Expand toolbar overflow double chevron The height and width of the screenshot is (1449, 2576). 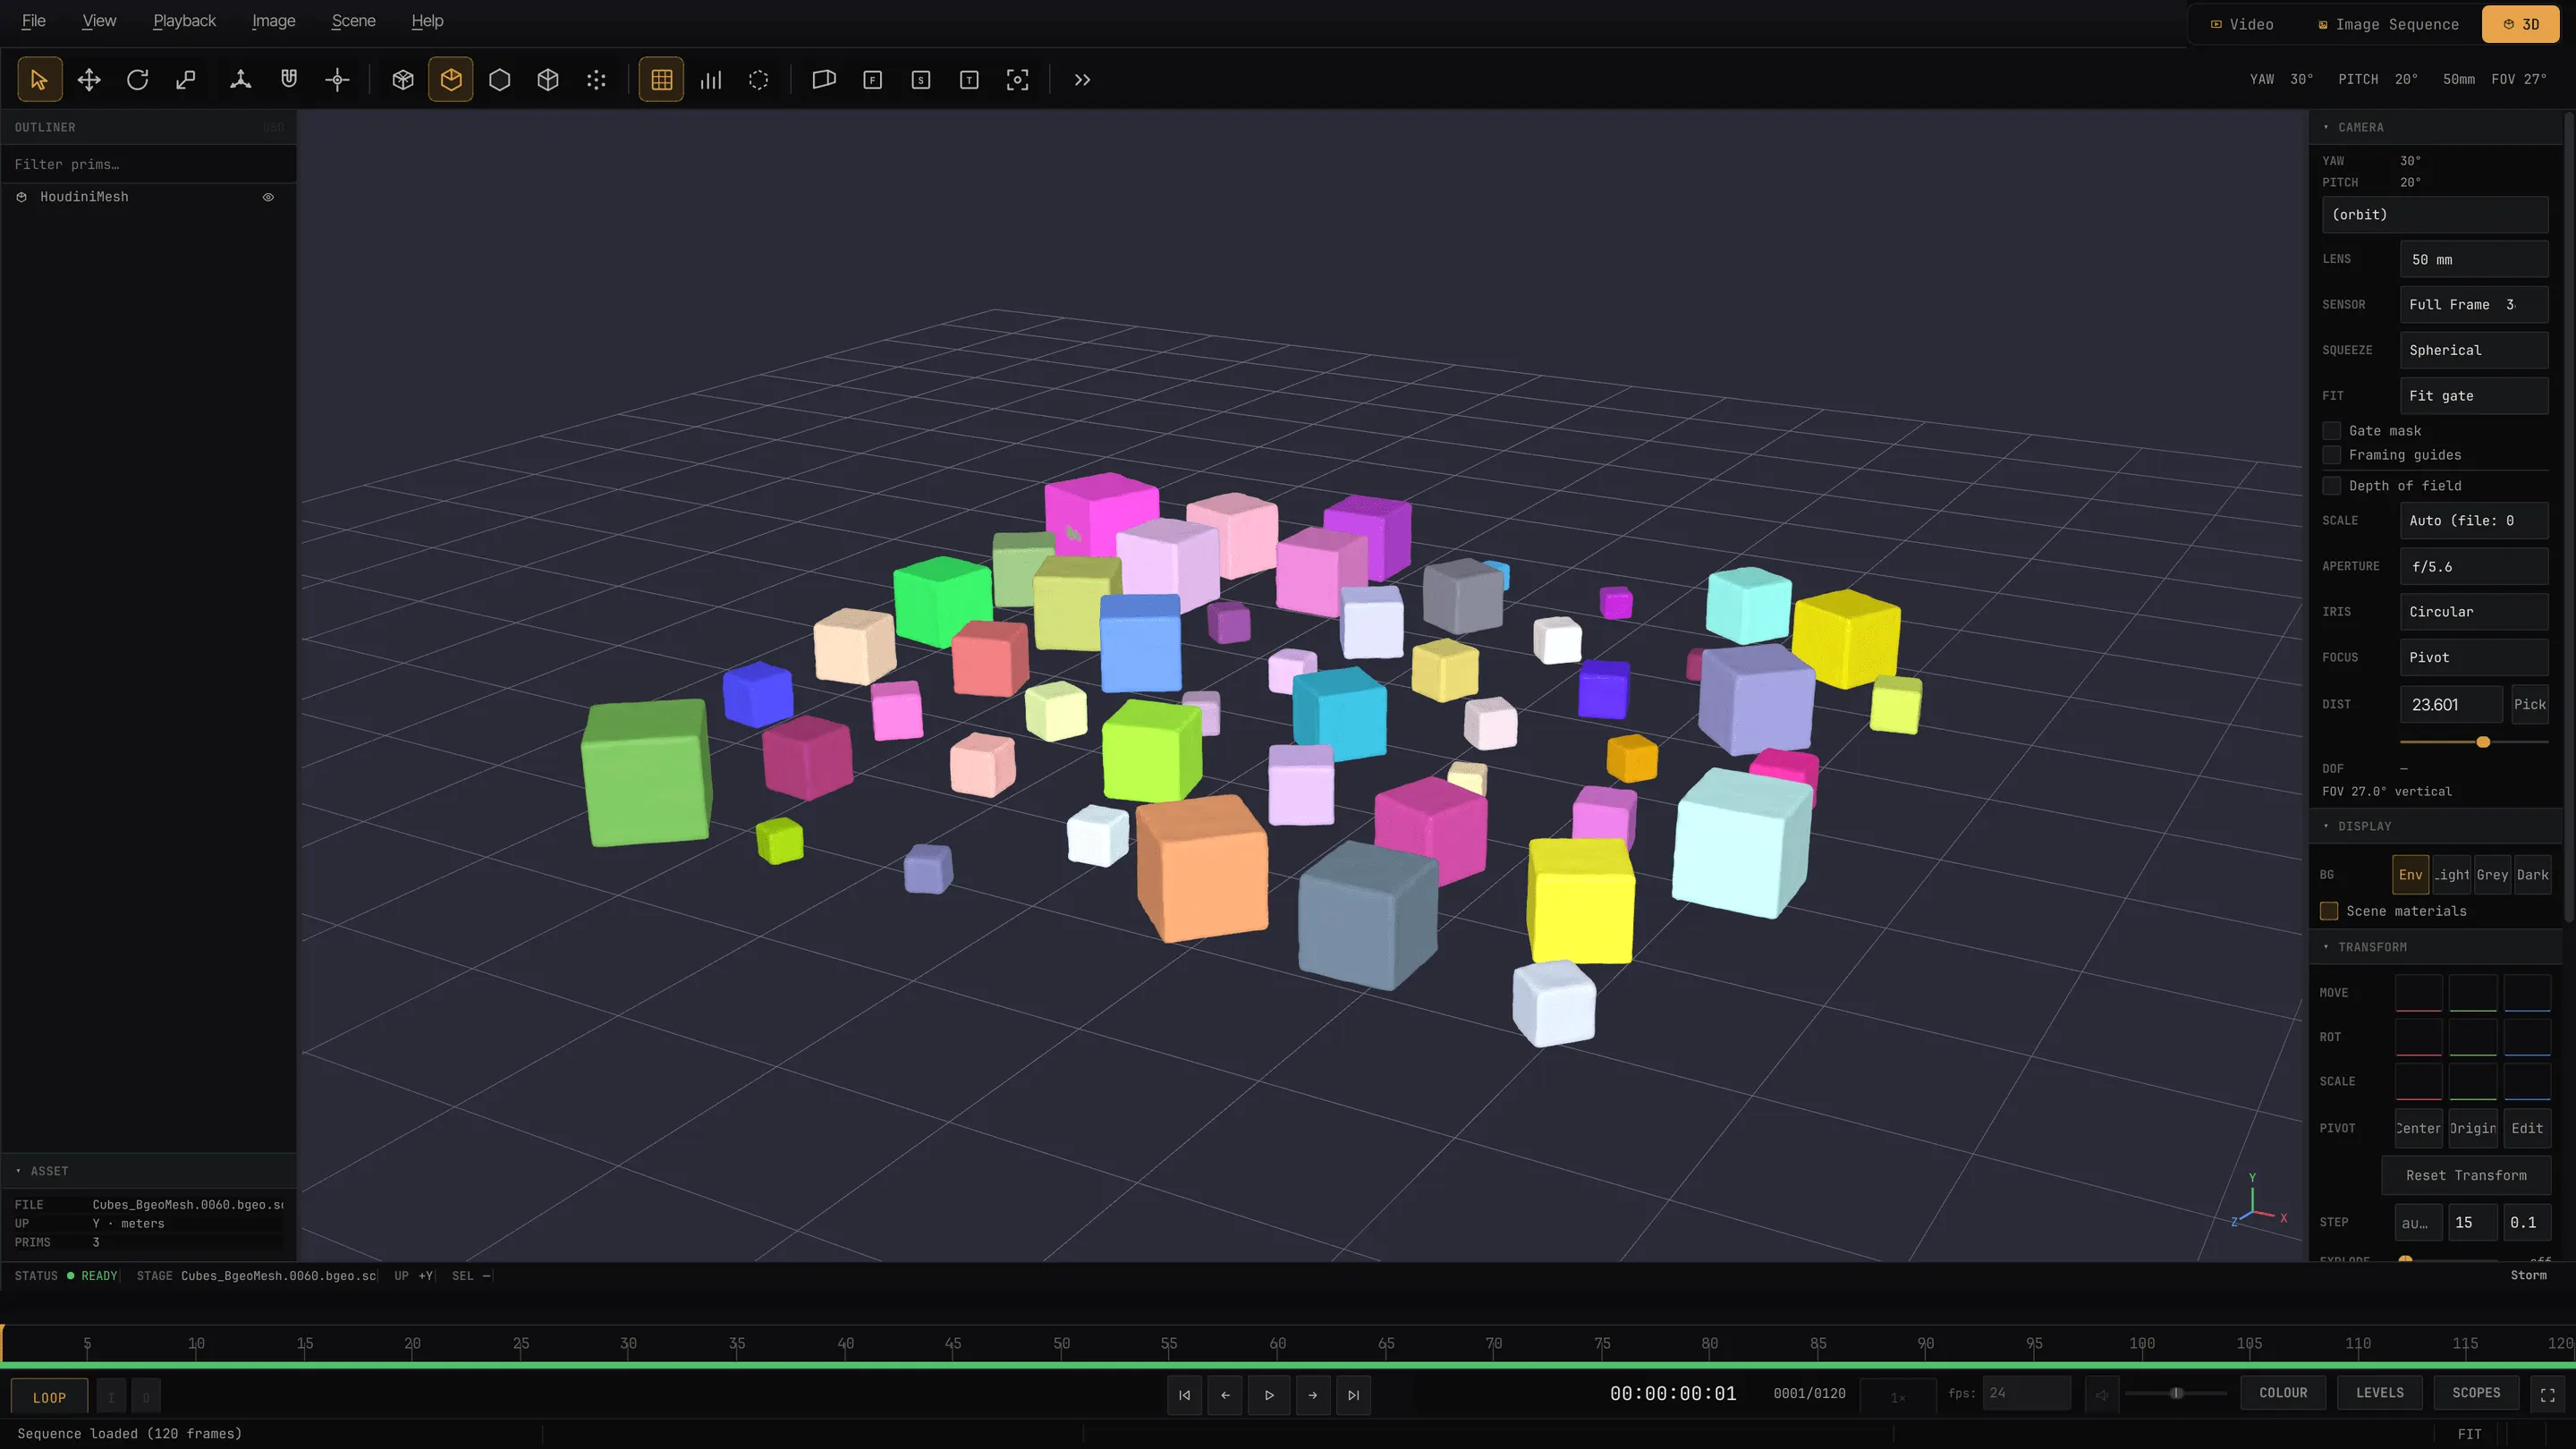[x=1082, y=80]
